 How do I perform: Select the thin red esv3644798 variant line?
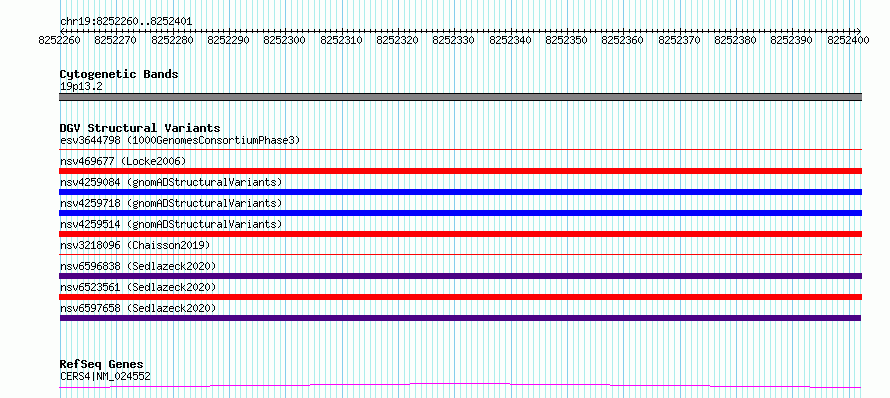tap(460, 150)
